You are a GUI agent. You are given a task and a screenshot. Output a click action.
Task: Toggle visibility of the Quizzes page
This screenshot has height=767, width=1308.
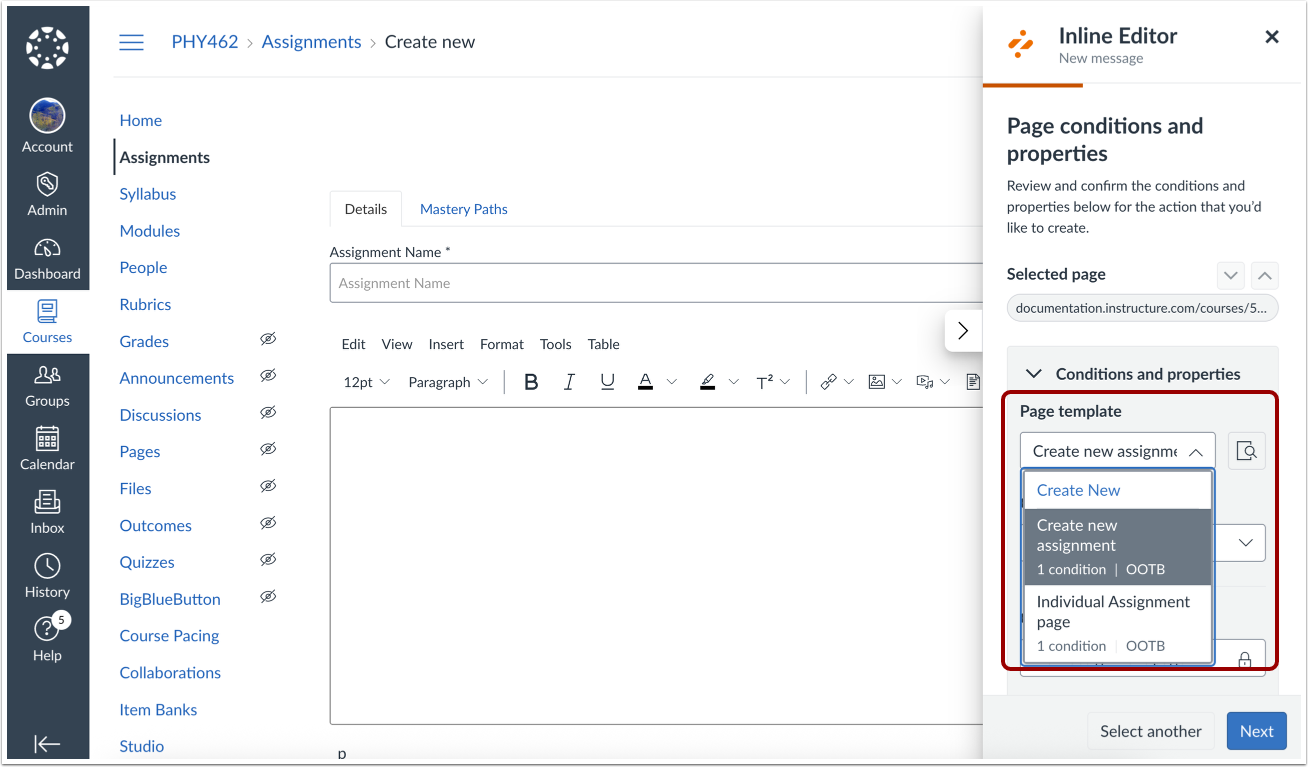pyautogui.click(x=268, y=561)
